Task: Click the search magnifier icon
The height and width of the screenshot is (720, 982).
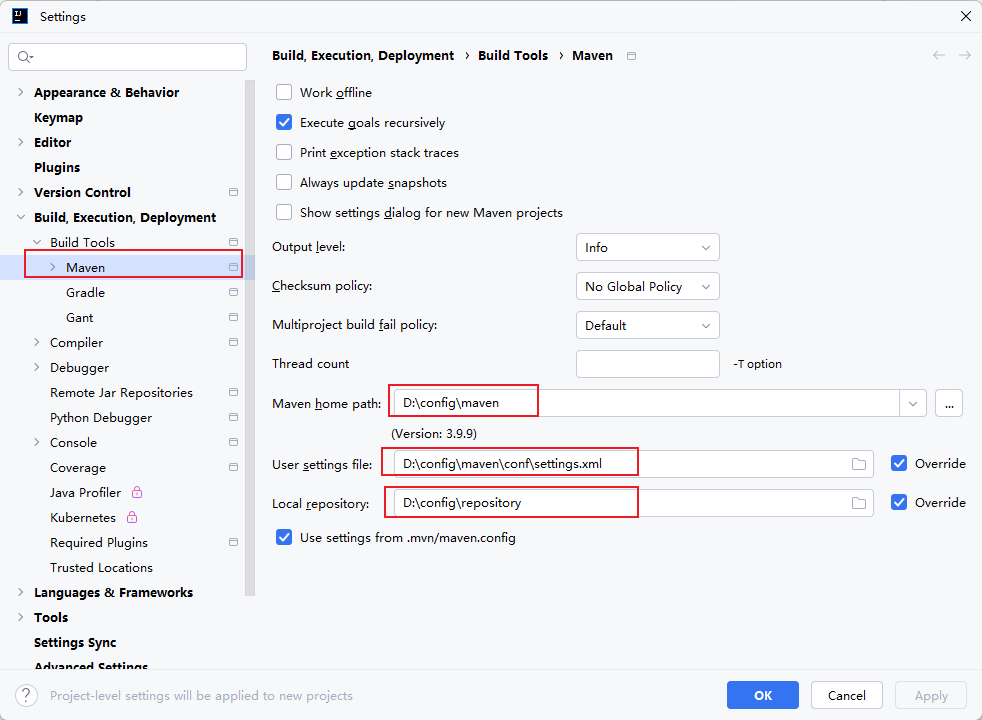Action: point(24,57)
